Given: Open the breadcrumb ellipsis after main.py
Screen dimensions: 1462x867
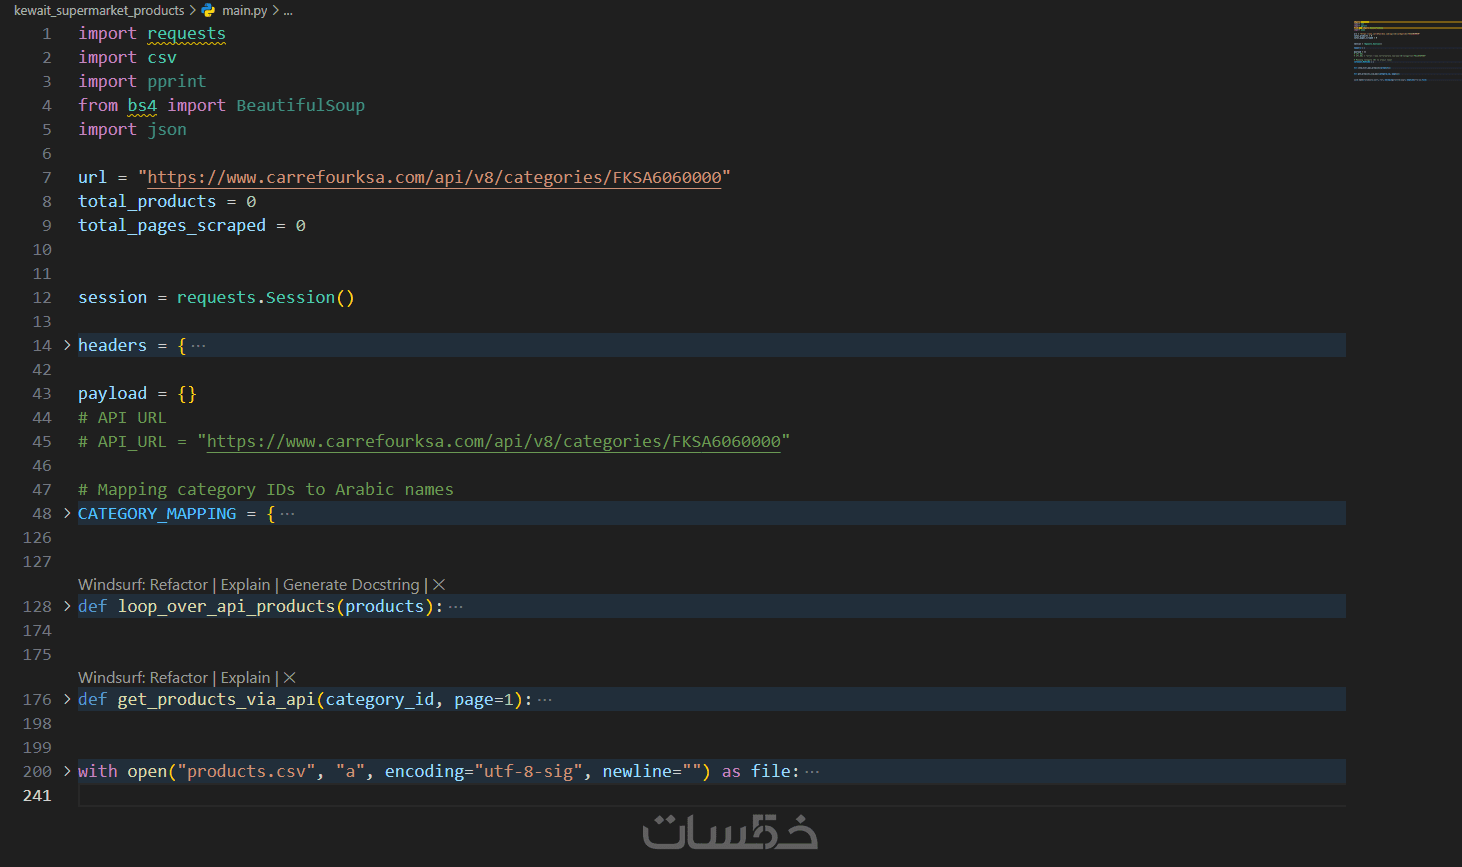Looking at the screenshot, I should (288, 11).
